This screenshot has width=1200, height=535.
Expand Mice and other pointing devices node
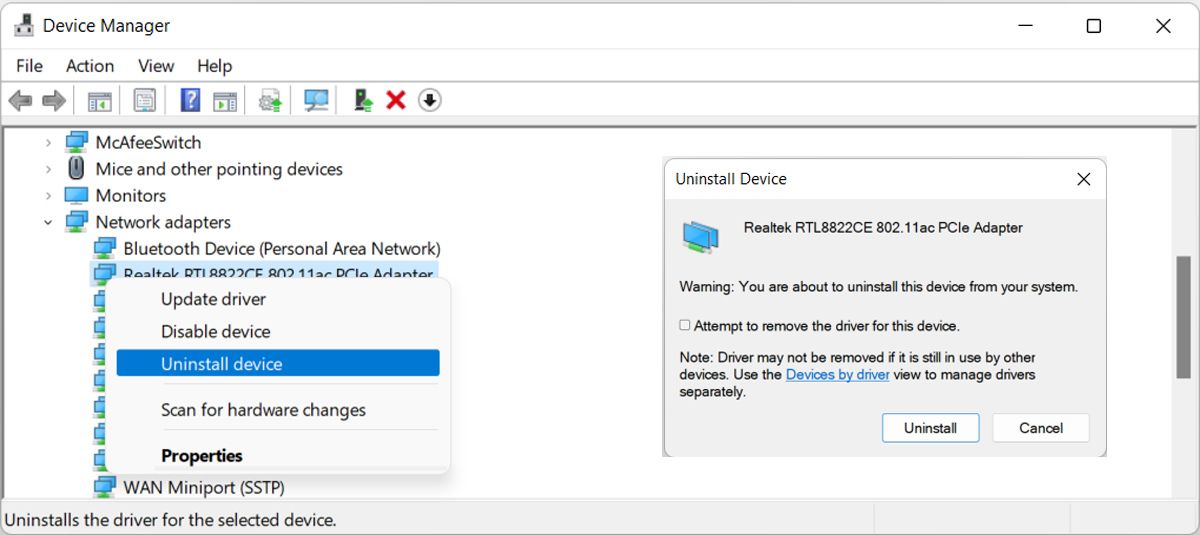(48, 169)
